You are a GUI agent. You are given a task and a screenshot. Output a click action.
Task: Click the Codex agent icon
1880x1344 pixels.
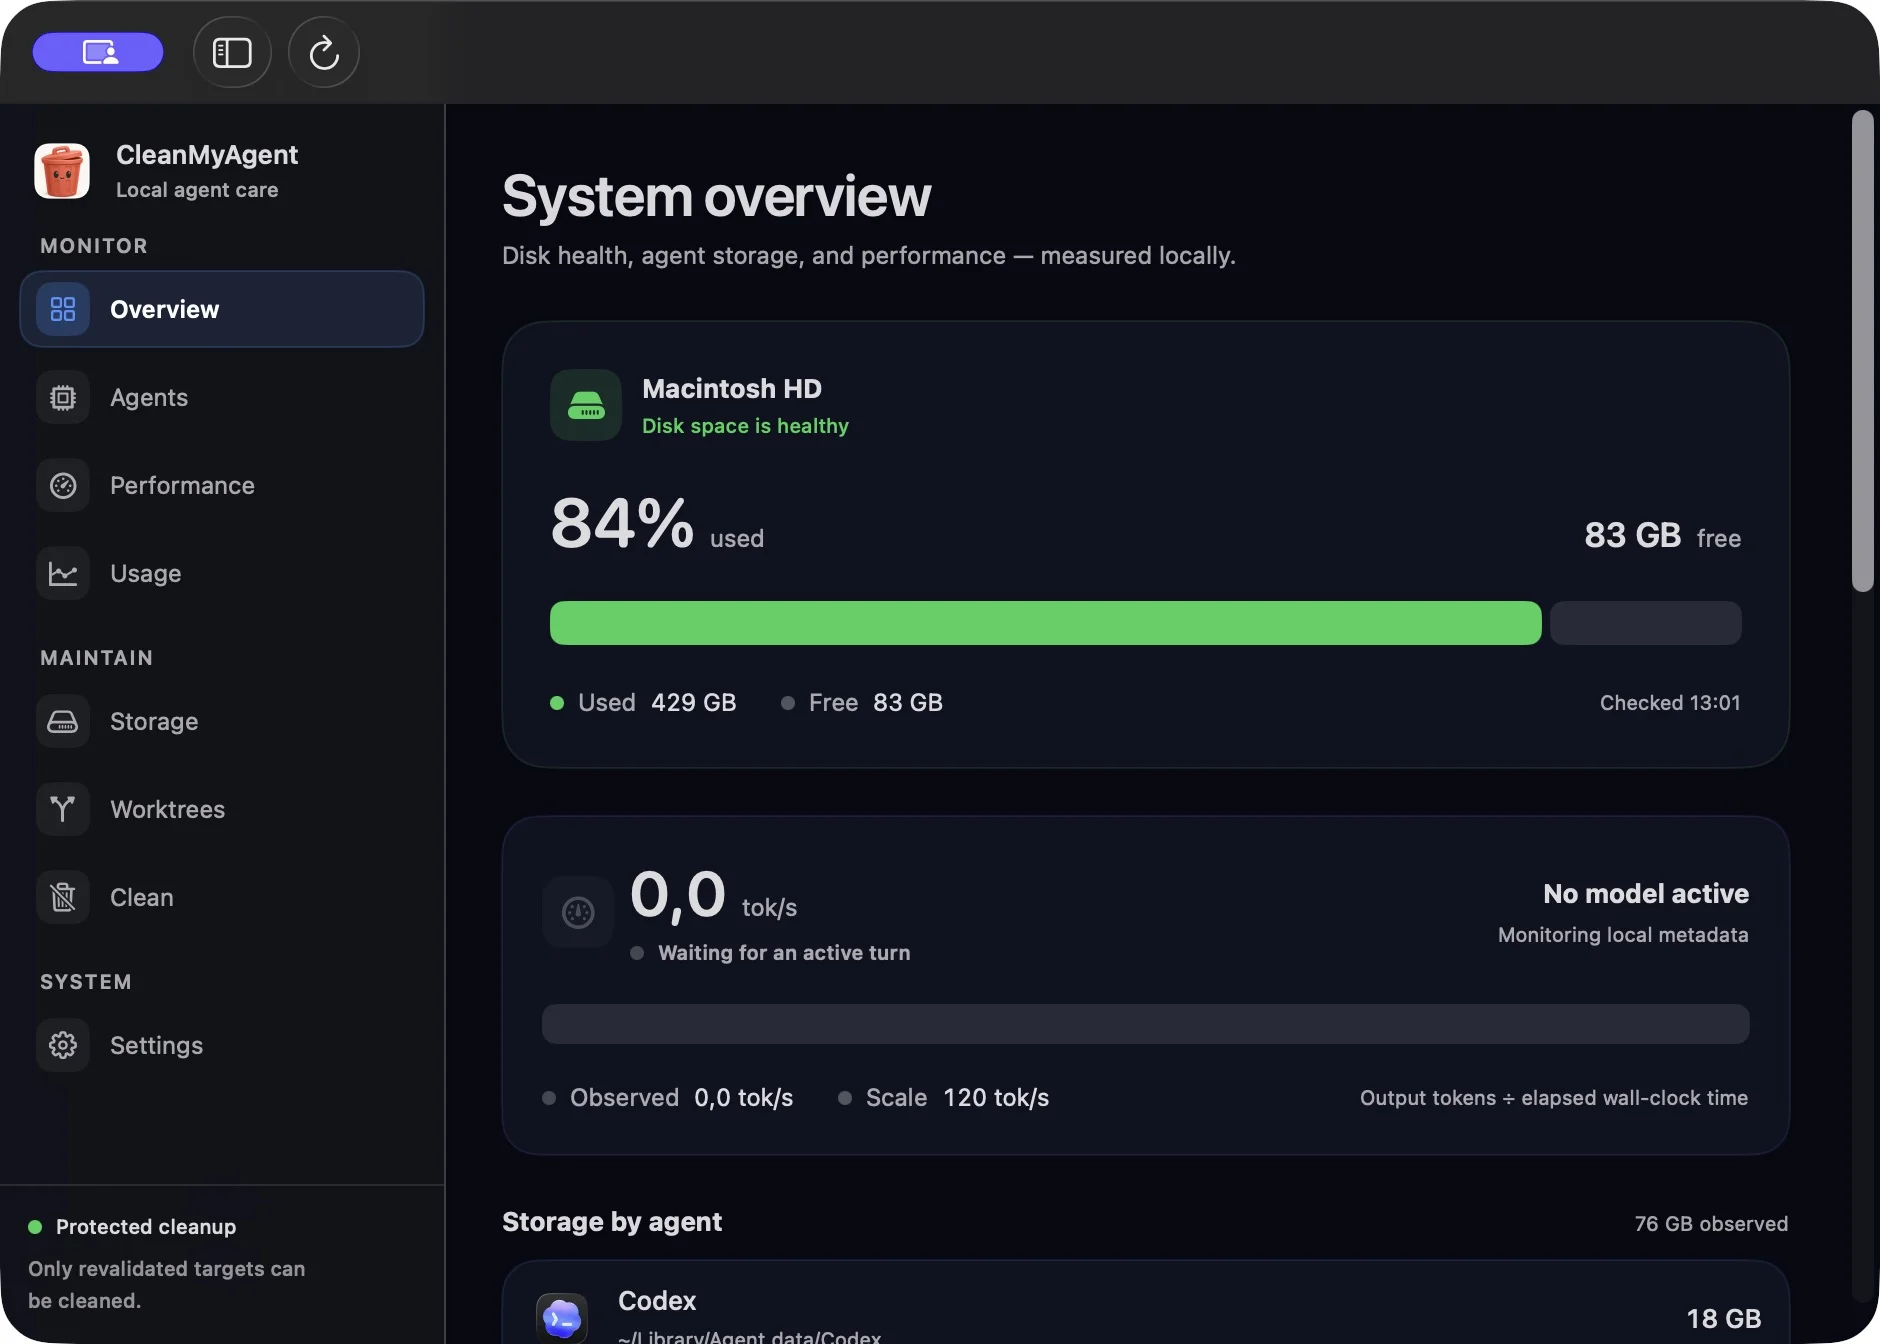pyautogui.click(x=562, y=1318)
